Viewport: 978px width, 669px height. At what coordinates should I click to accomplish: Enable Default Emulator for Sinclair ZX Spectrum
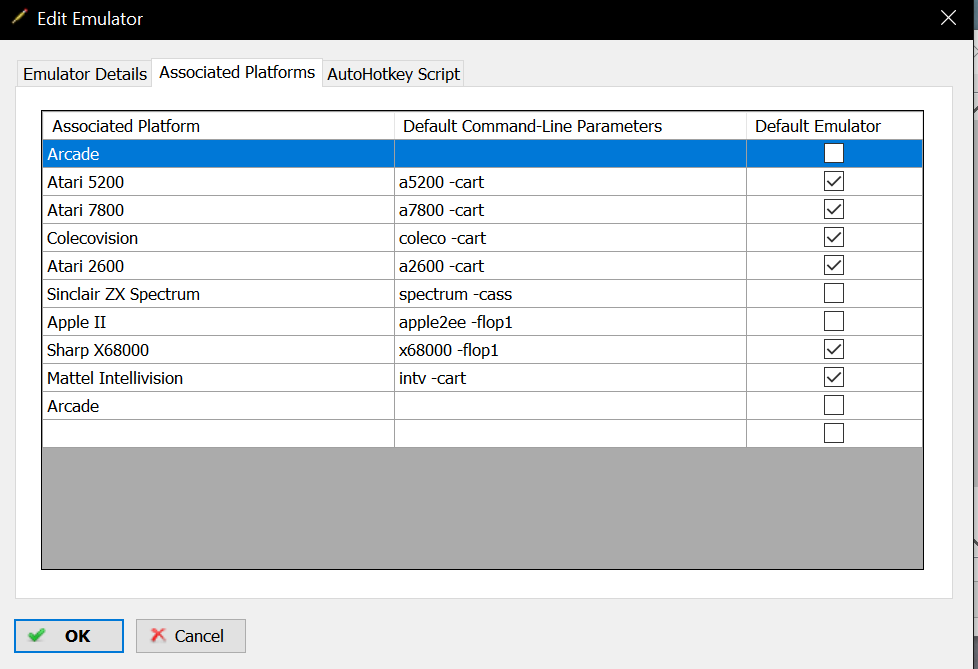(x=834, y=293)
